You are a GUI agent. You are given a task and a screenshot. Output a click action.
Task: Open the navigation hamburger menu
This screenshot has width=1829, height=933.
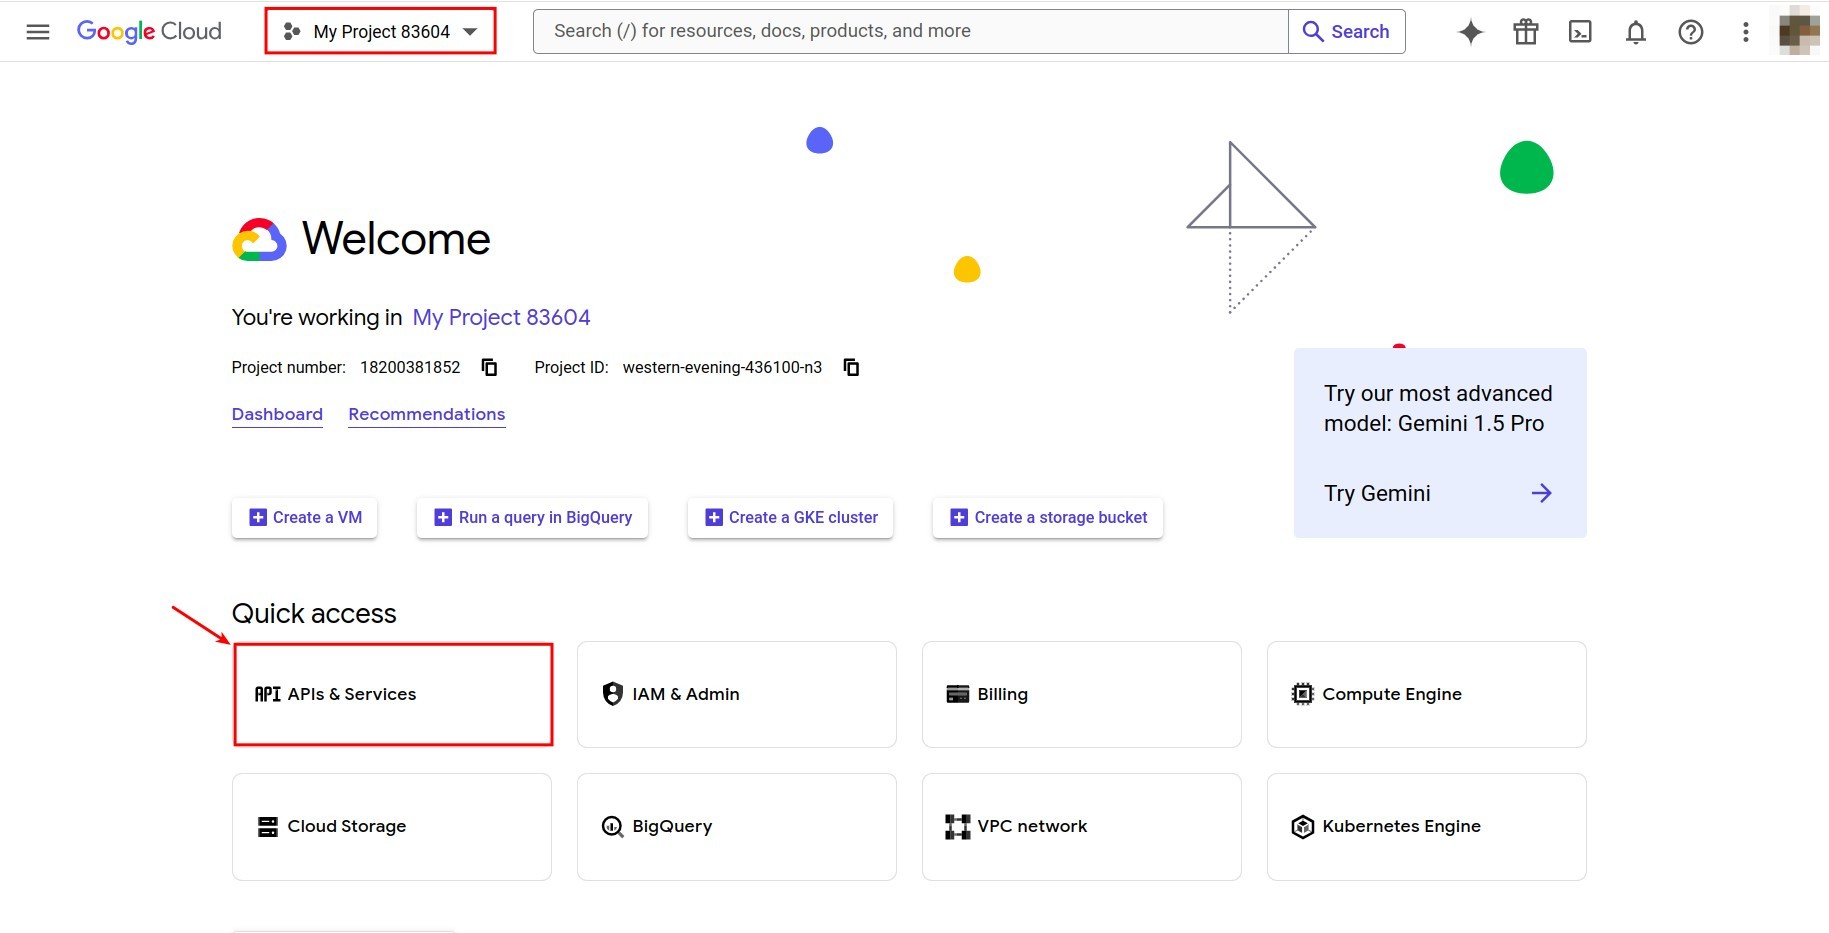click(37, 31)
